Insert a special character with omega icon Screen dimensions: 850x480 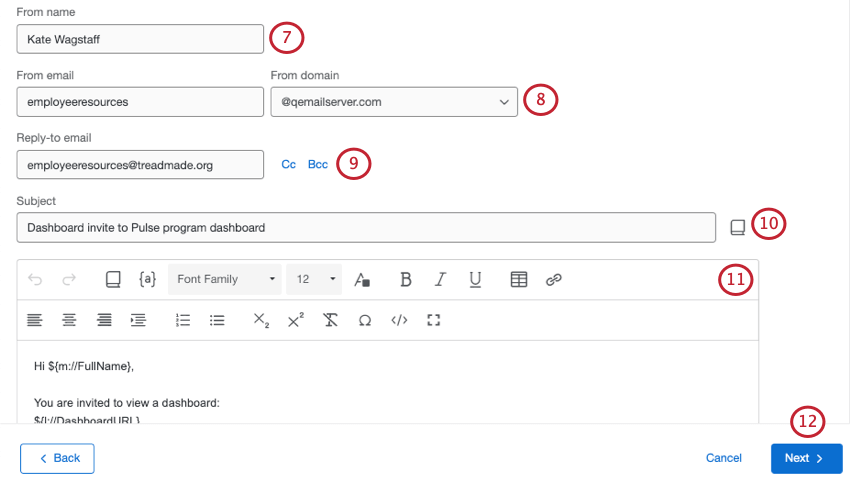point(365,321)
